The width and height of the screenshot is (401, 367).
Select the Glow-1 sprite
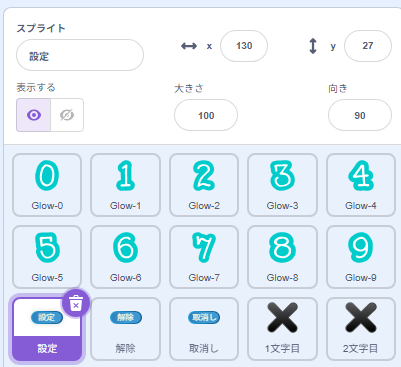[x=125, y=185]
